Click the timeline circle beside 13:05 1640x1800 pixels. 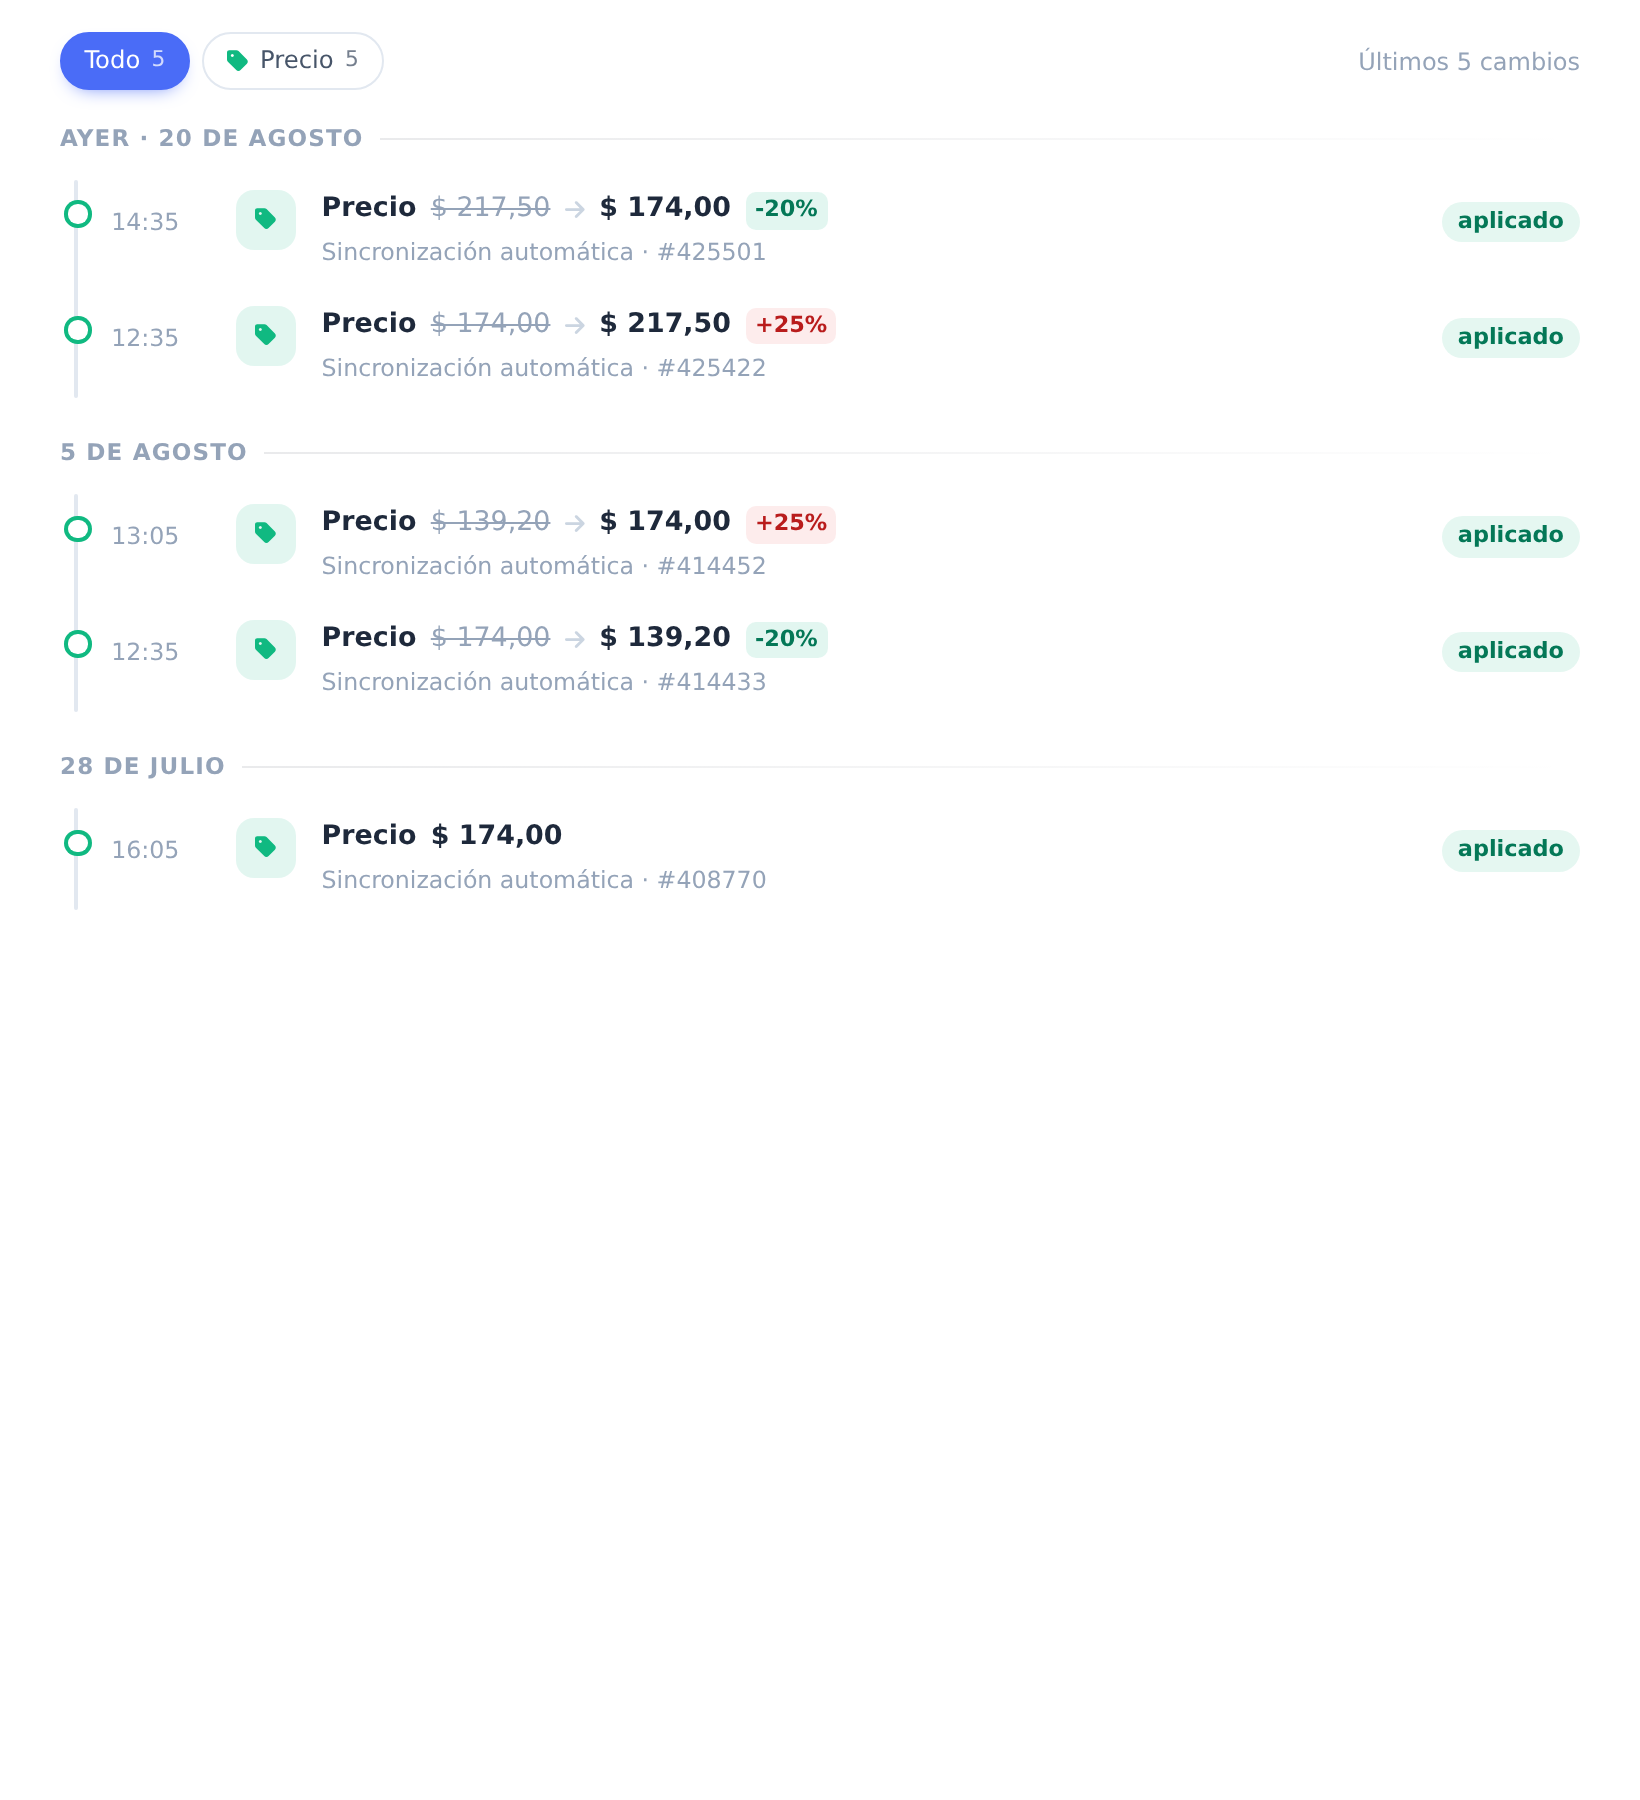tap(78, 529)
